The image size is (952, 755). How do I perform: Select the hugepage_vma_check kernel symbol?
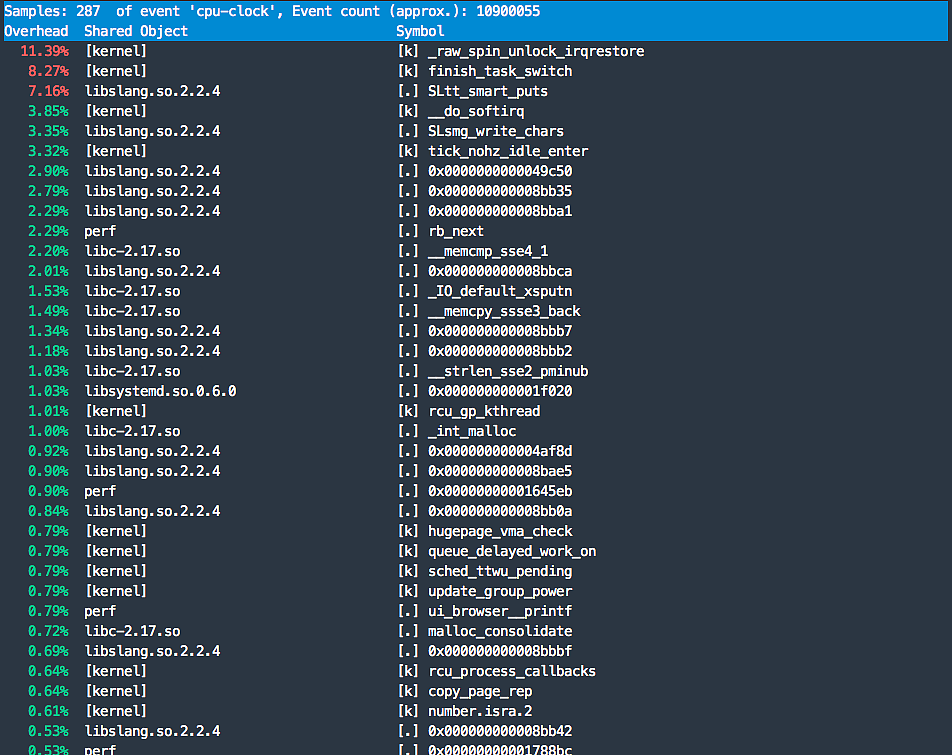click(500, 531)
